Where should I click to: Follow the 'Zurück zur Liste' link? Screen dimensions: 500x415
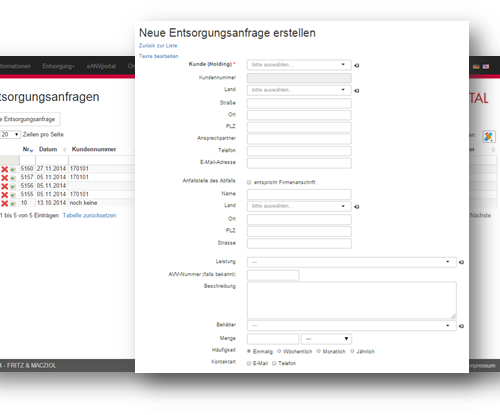(158, 46)
